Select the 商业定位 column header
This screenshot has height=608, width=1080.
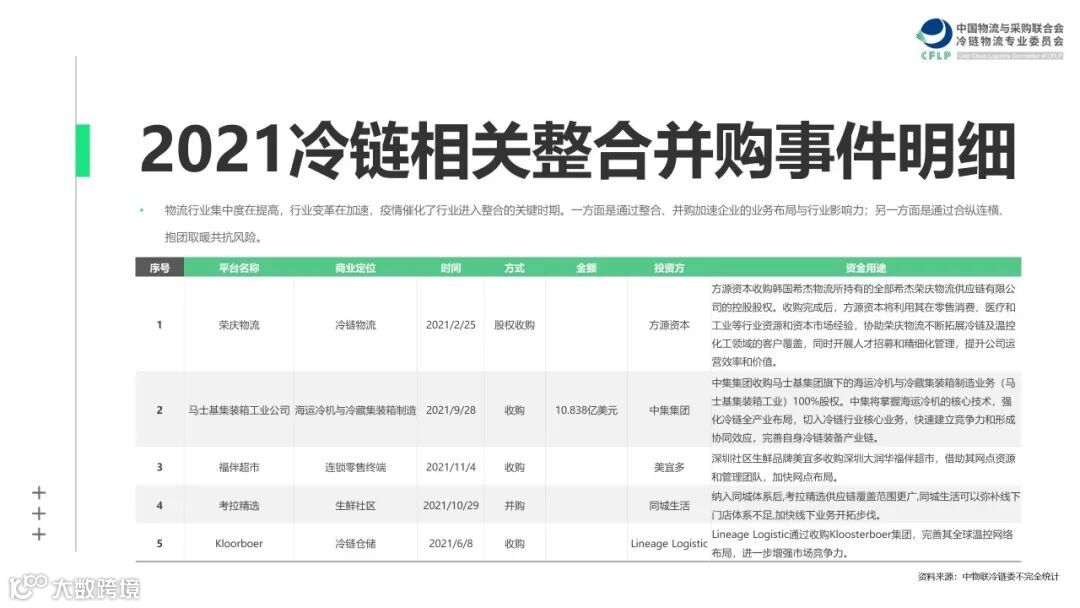355,268
